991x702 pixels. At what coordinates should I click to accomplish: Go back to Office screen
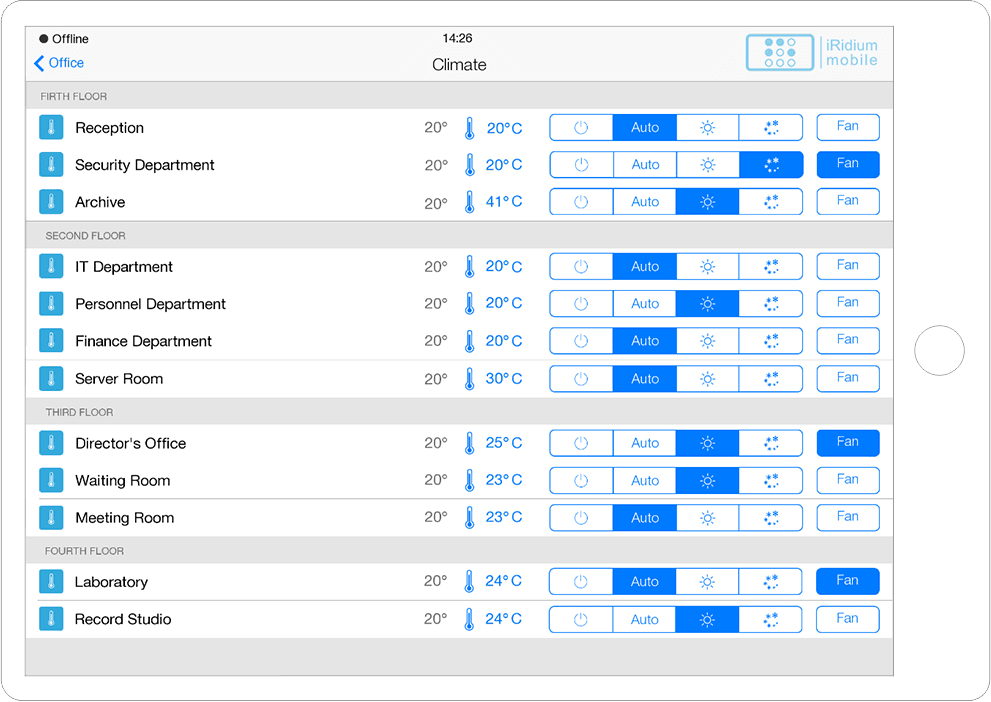coord(59,63)
